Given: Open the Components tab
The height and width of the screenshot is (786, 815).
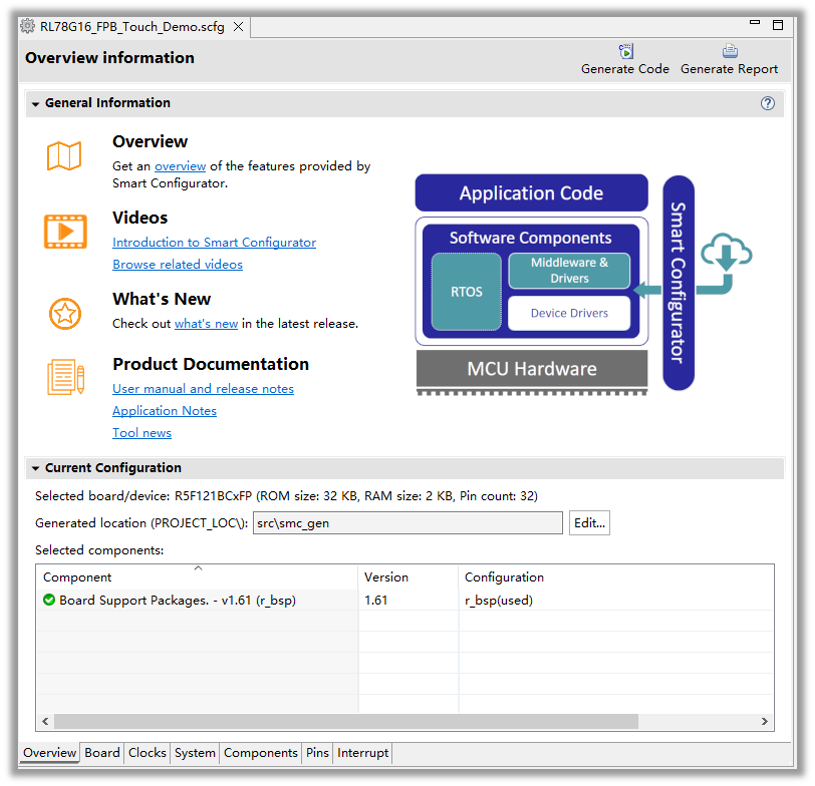Looking at the screenshot, I should [260, 753].
